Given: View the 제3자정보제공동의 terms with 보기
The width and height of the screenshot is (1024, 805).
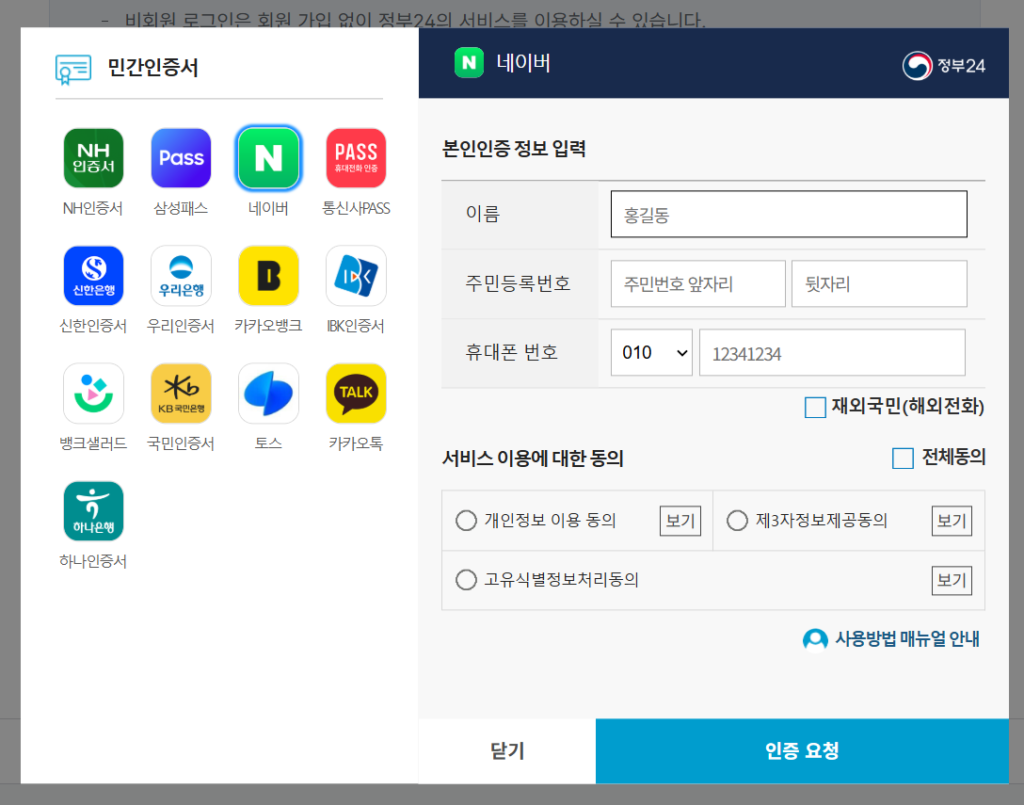Looking at the screenshot, I should click(x=952, y=521).
